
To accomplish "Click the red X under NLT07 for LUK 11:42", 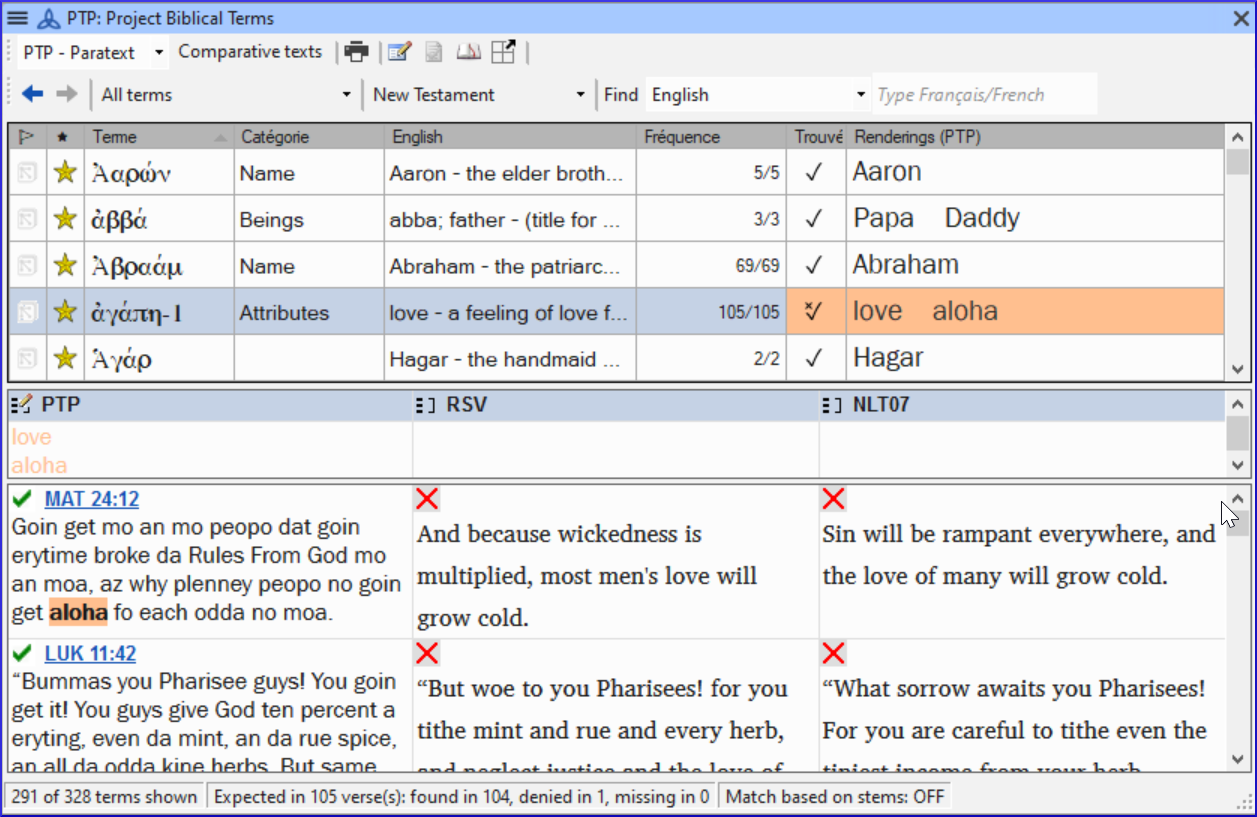I will (833, 654).
